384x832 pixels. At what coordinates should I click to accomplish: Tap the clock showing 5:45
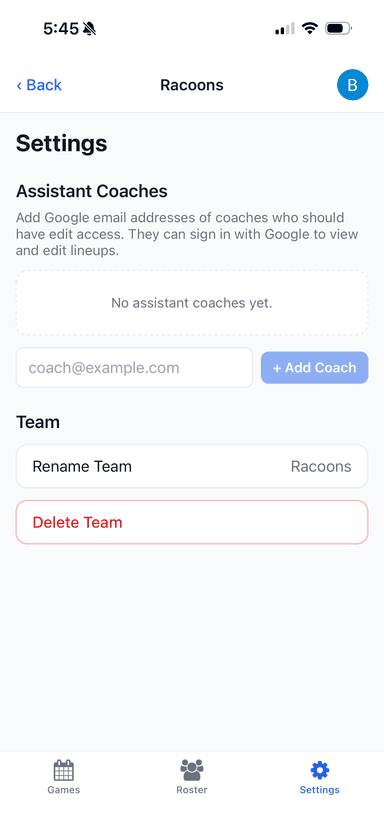point(61,29)
